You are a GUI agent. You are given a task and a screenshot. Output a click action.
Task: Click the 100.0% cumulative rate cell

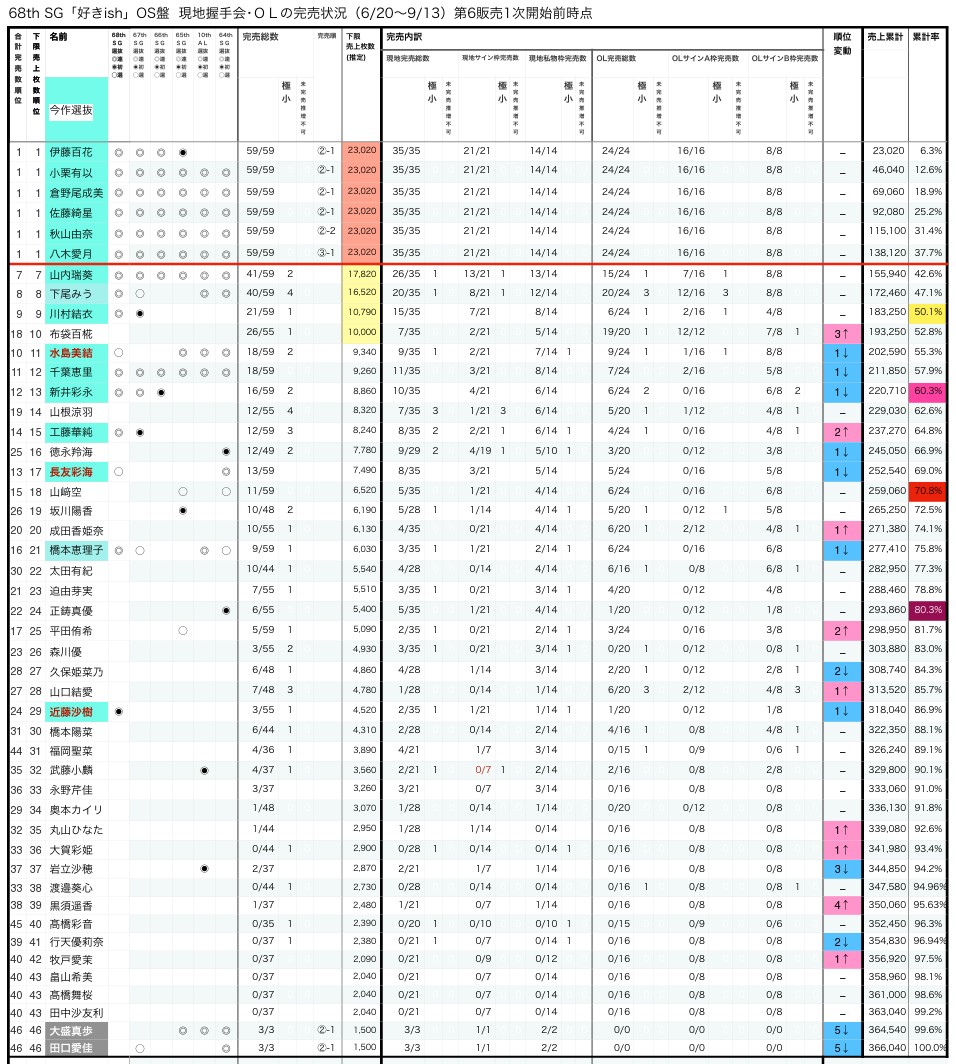point(930,1047)
